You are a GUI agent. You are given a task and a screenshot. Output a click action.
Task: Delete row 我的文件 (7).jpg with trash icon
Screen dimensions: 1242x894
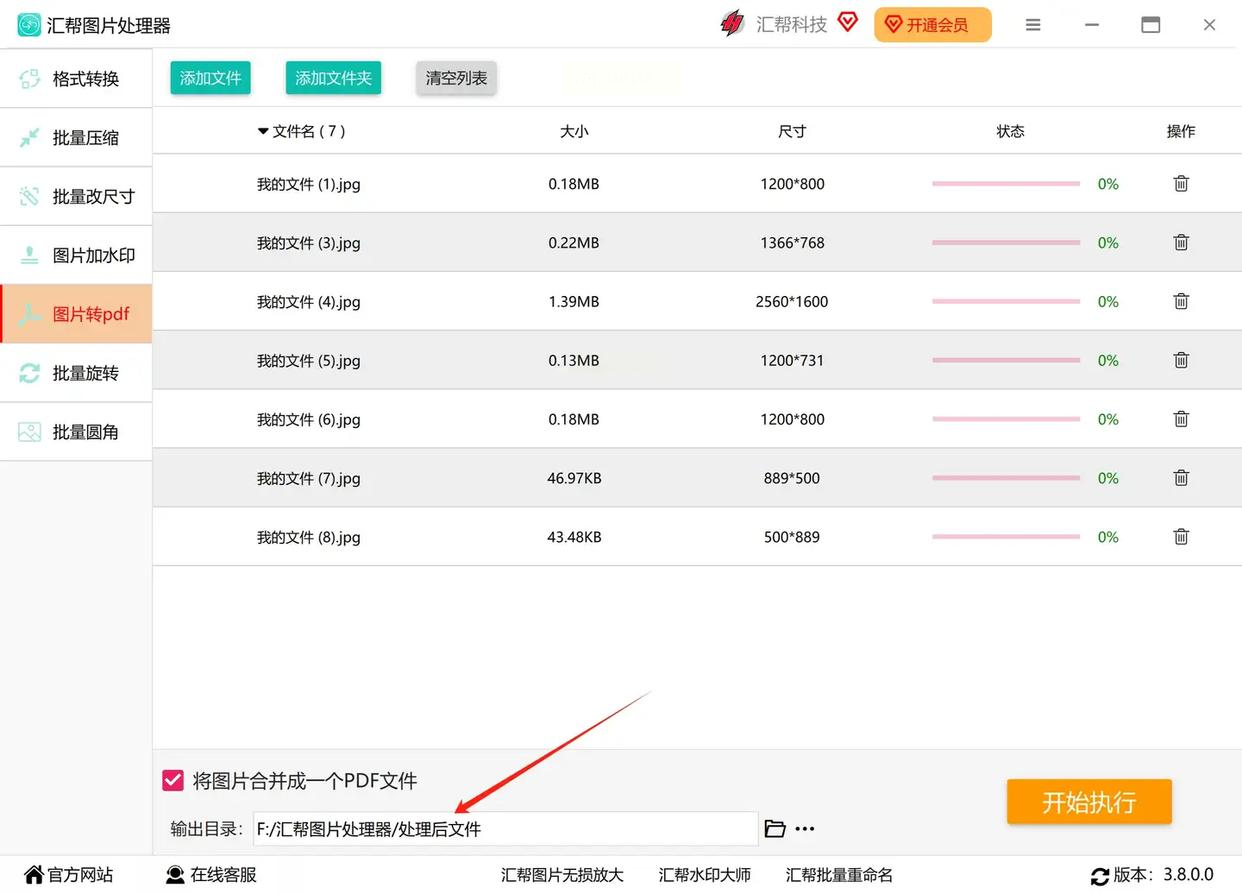tap(1181, 478)
